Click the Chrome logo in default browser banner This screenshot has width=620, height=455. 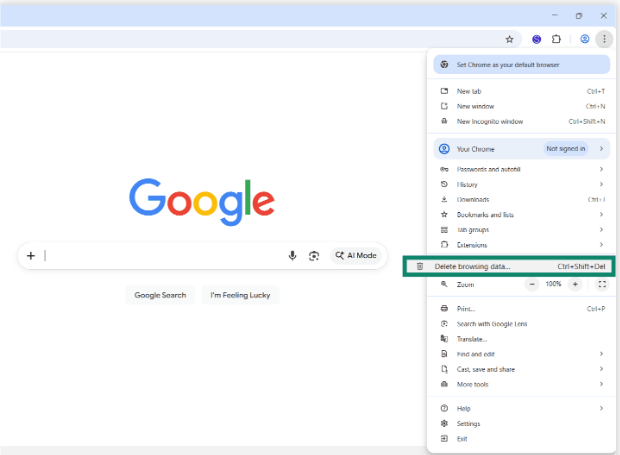444,64
